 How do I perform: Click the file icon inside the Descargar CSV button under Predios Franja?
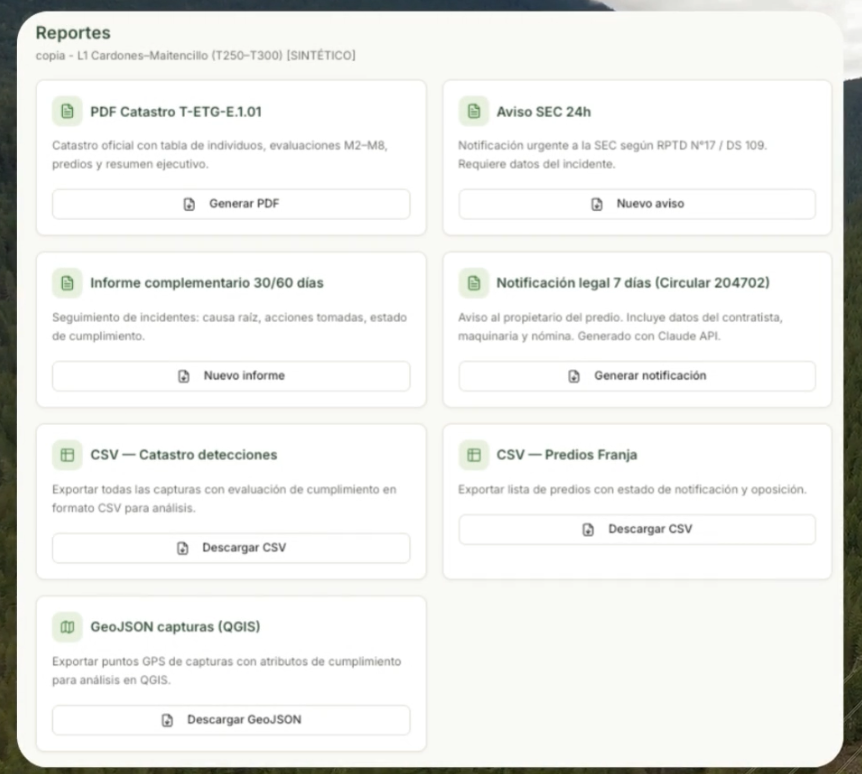[588, 530]
